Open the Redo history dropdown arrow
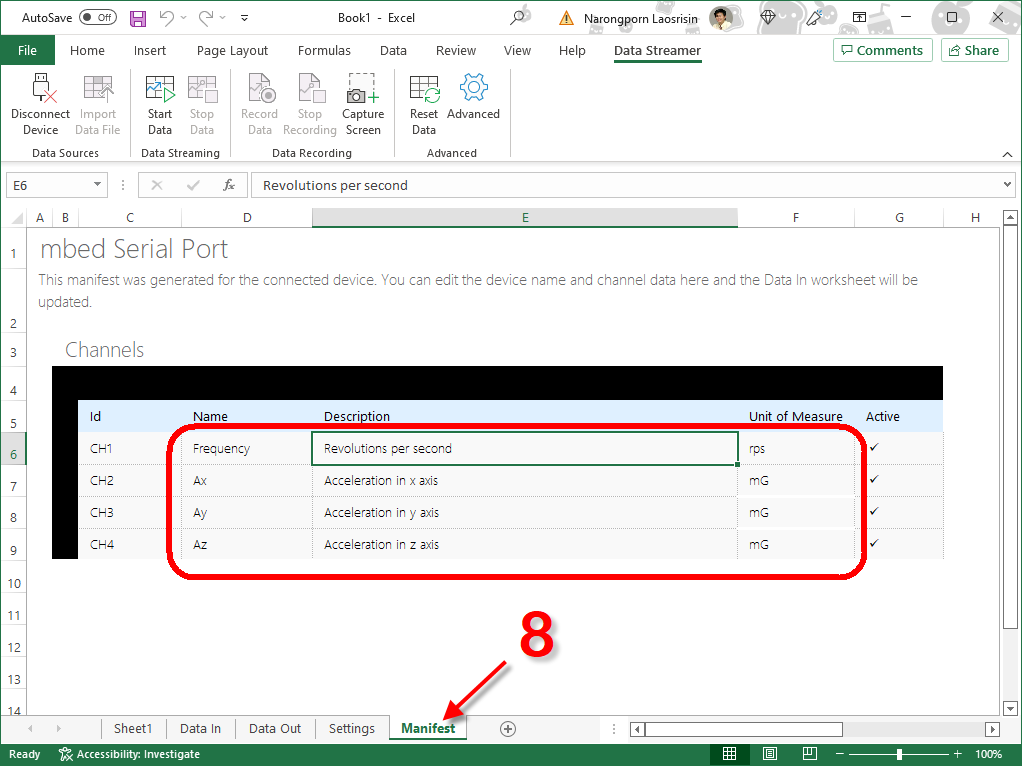 pyautogui.click(x=222, y=18)
